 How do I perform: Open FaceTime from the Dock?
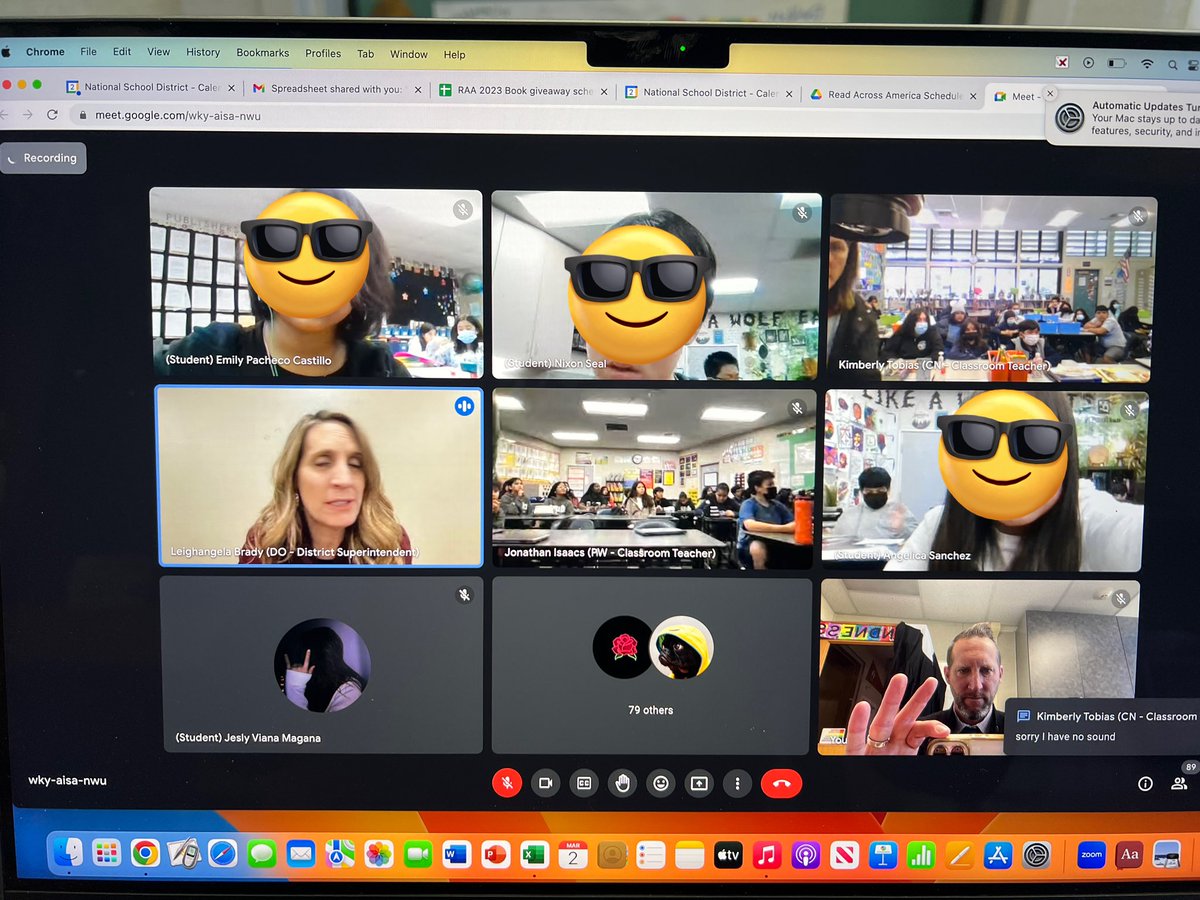[x=418, y=855]
